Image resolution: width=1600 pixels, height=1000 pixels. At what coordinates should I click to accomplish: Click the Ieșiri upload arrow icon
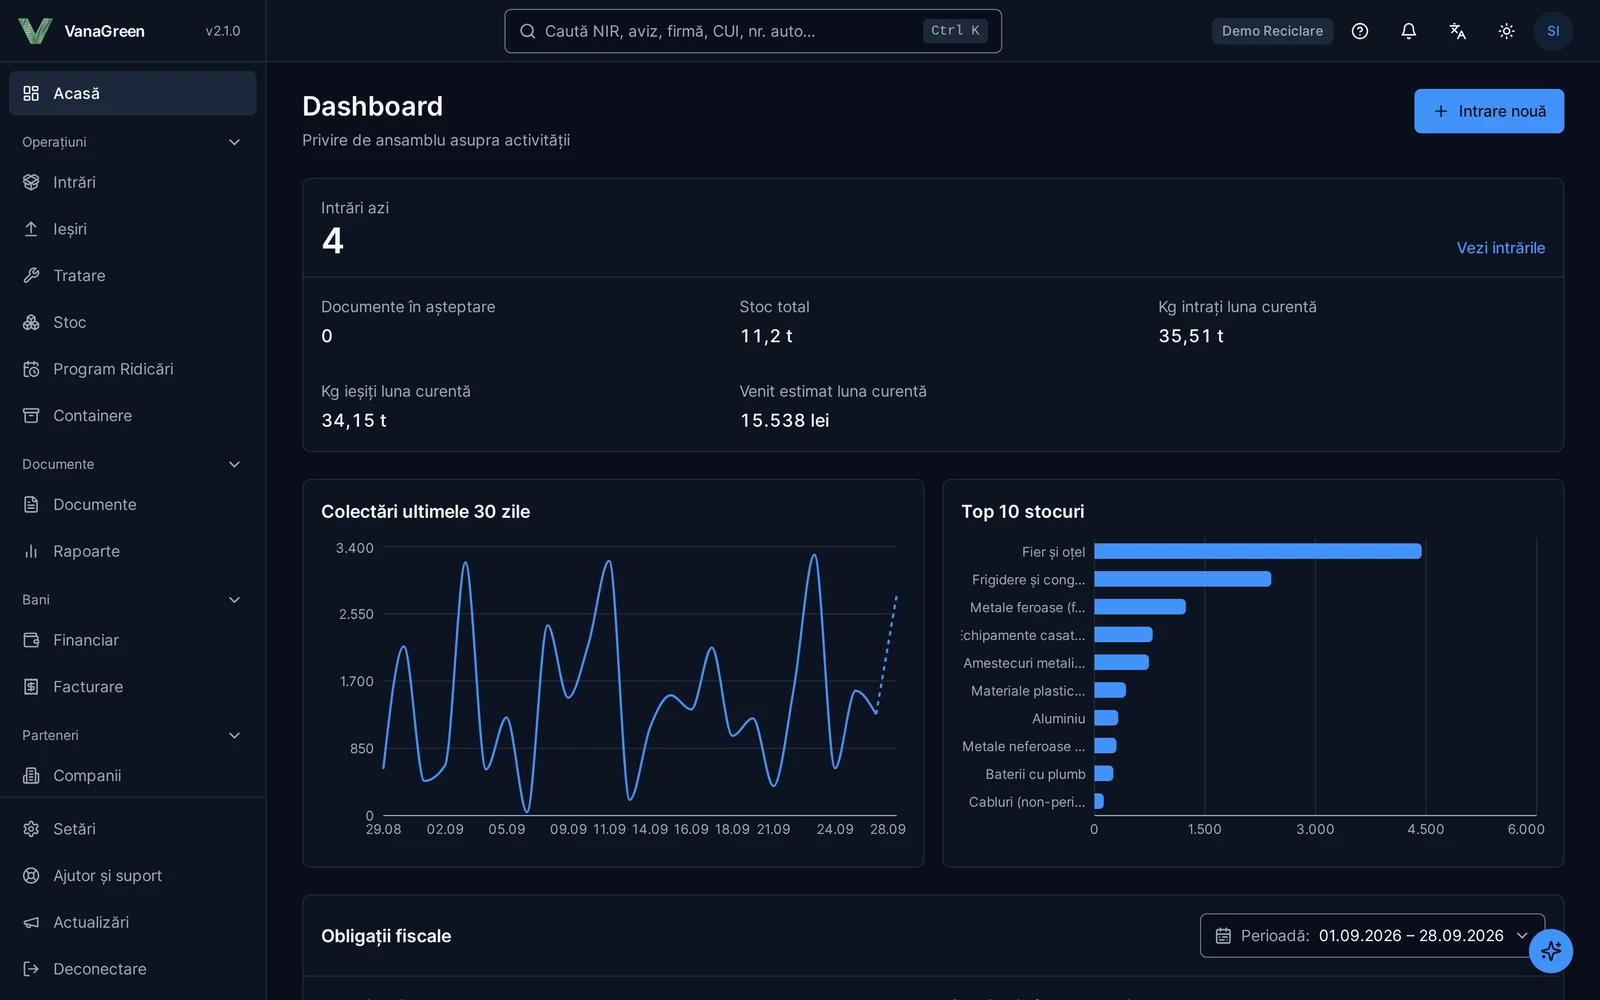pyautogui.click(x=31, y=229)
